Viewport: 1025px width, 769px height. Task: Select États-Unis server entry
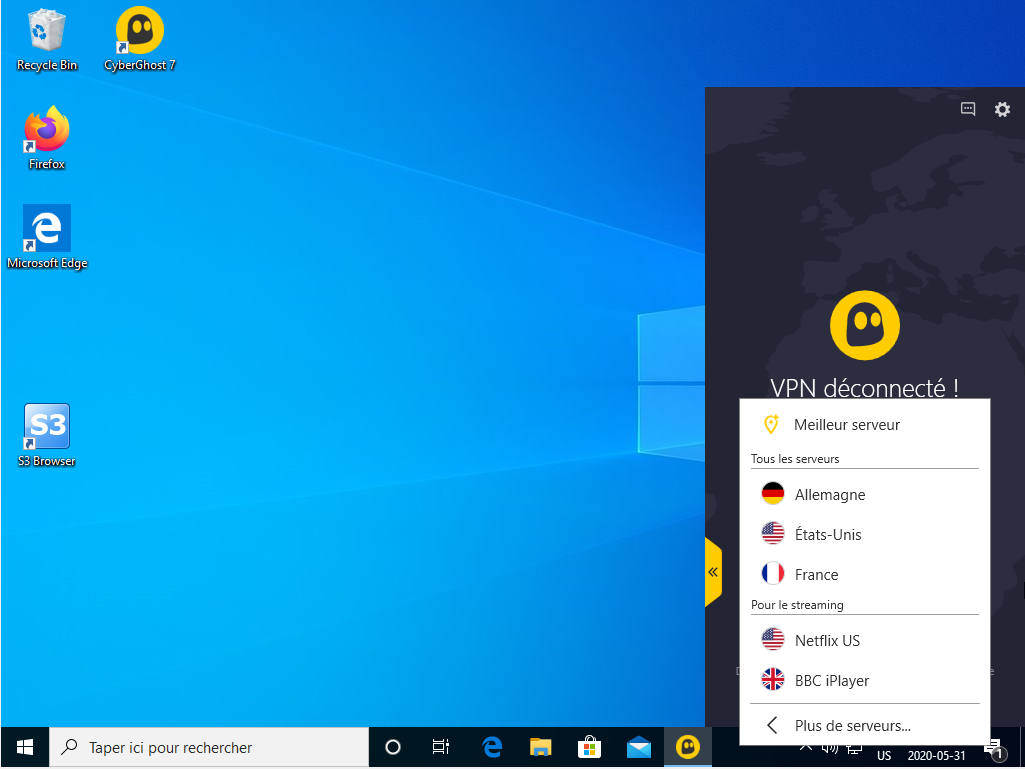click(827, 535)
